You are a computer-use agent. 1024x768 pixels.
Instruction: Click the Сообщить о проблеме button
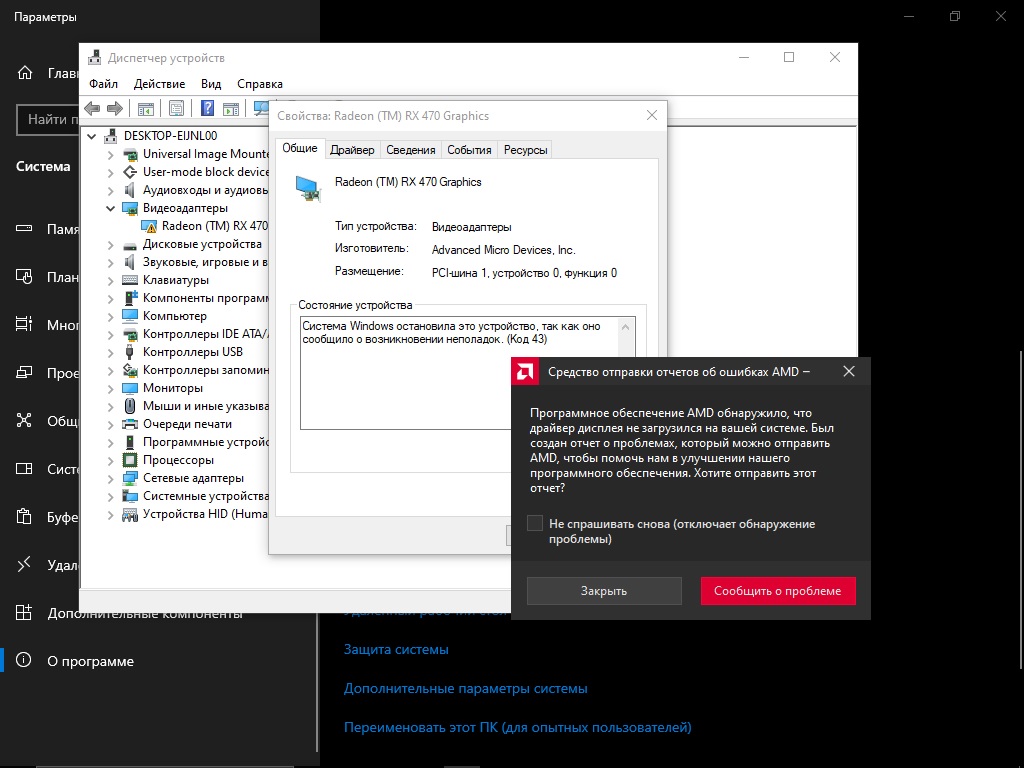(x=778, y=590)
